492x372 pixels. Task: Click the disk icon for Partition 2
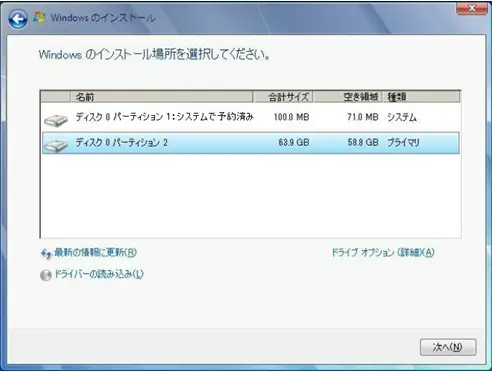(56, 146)
